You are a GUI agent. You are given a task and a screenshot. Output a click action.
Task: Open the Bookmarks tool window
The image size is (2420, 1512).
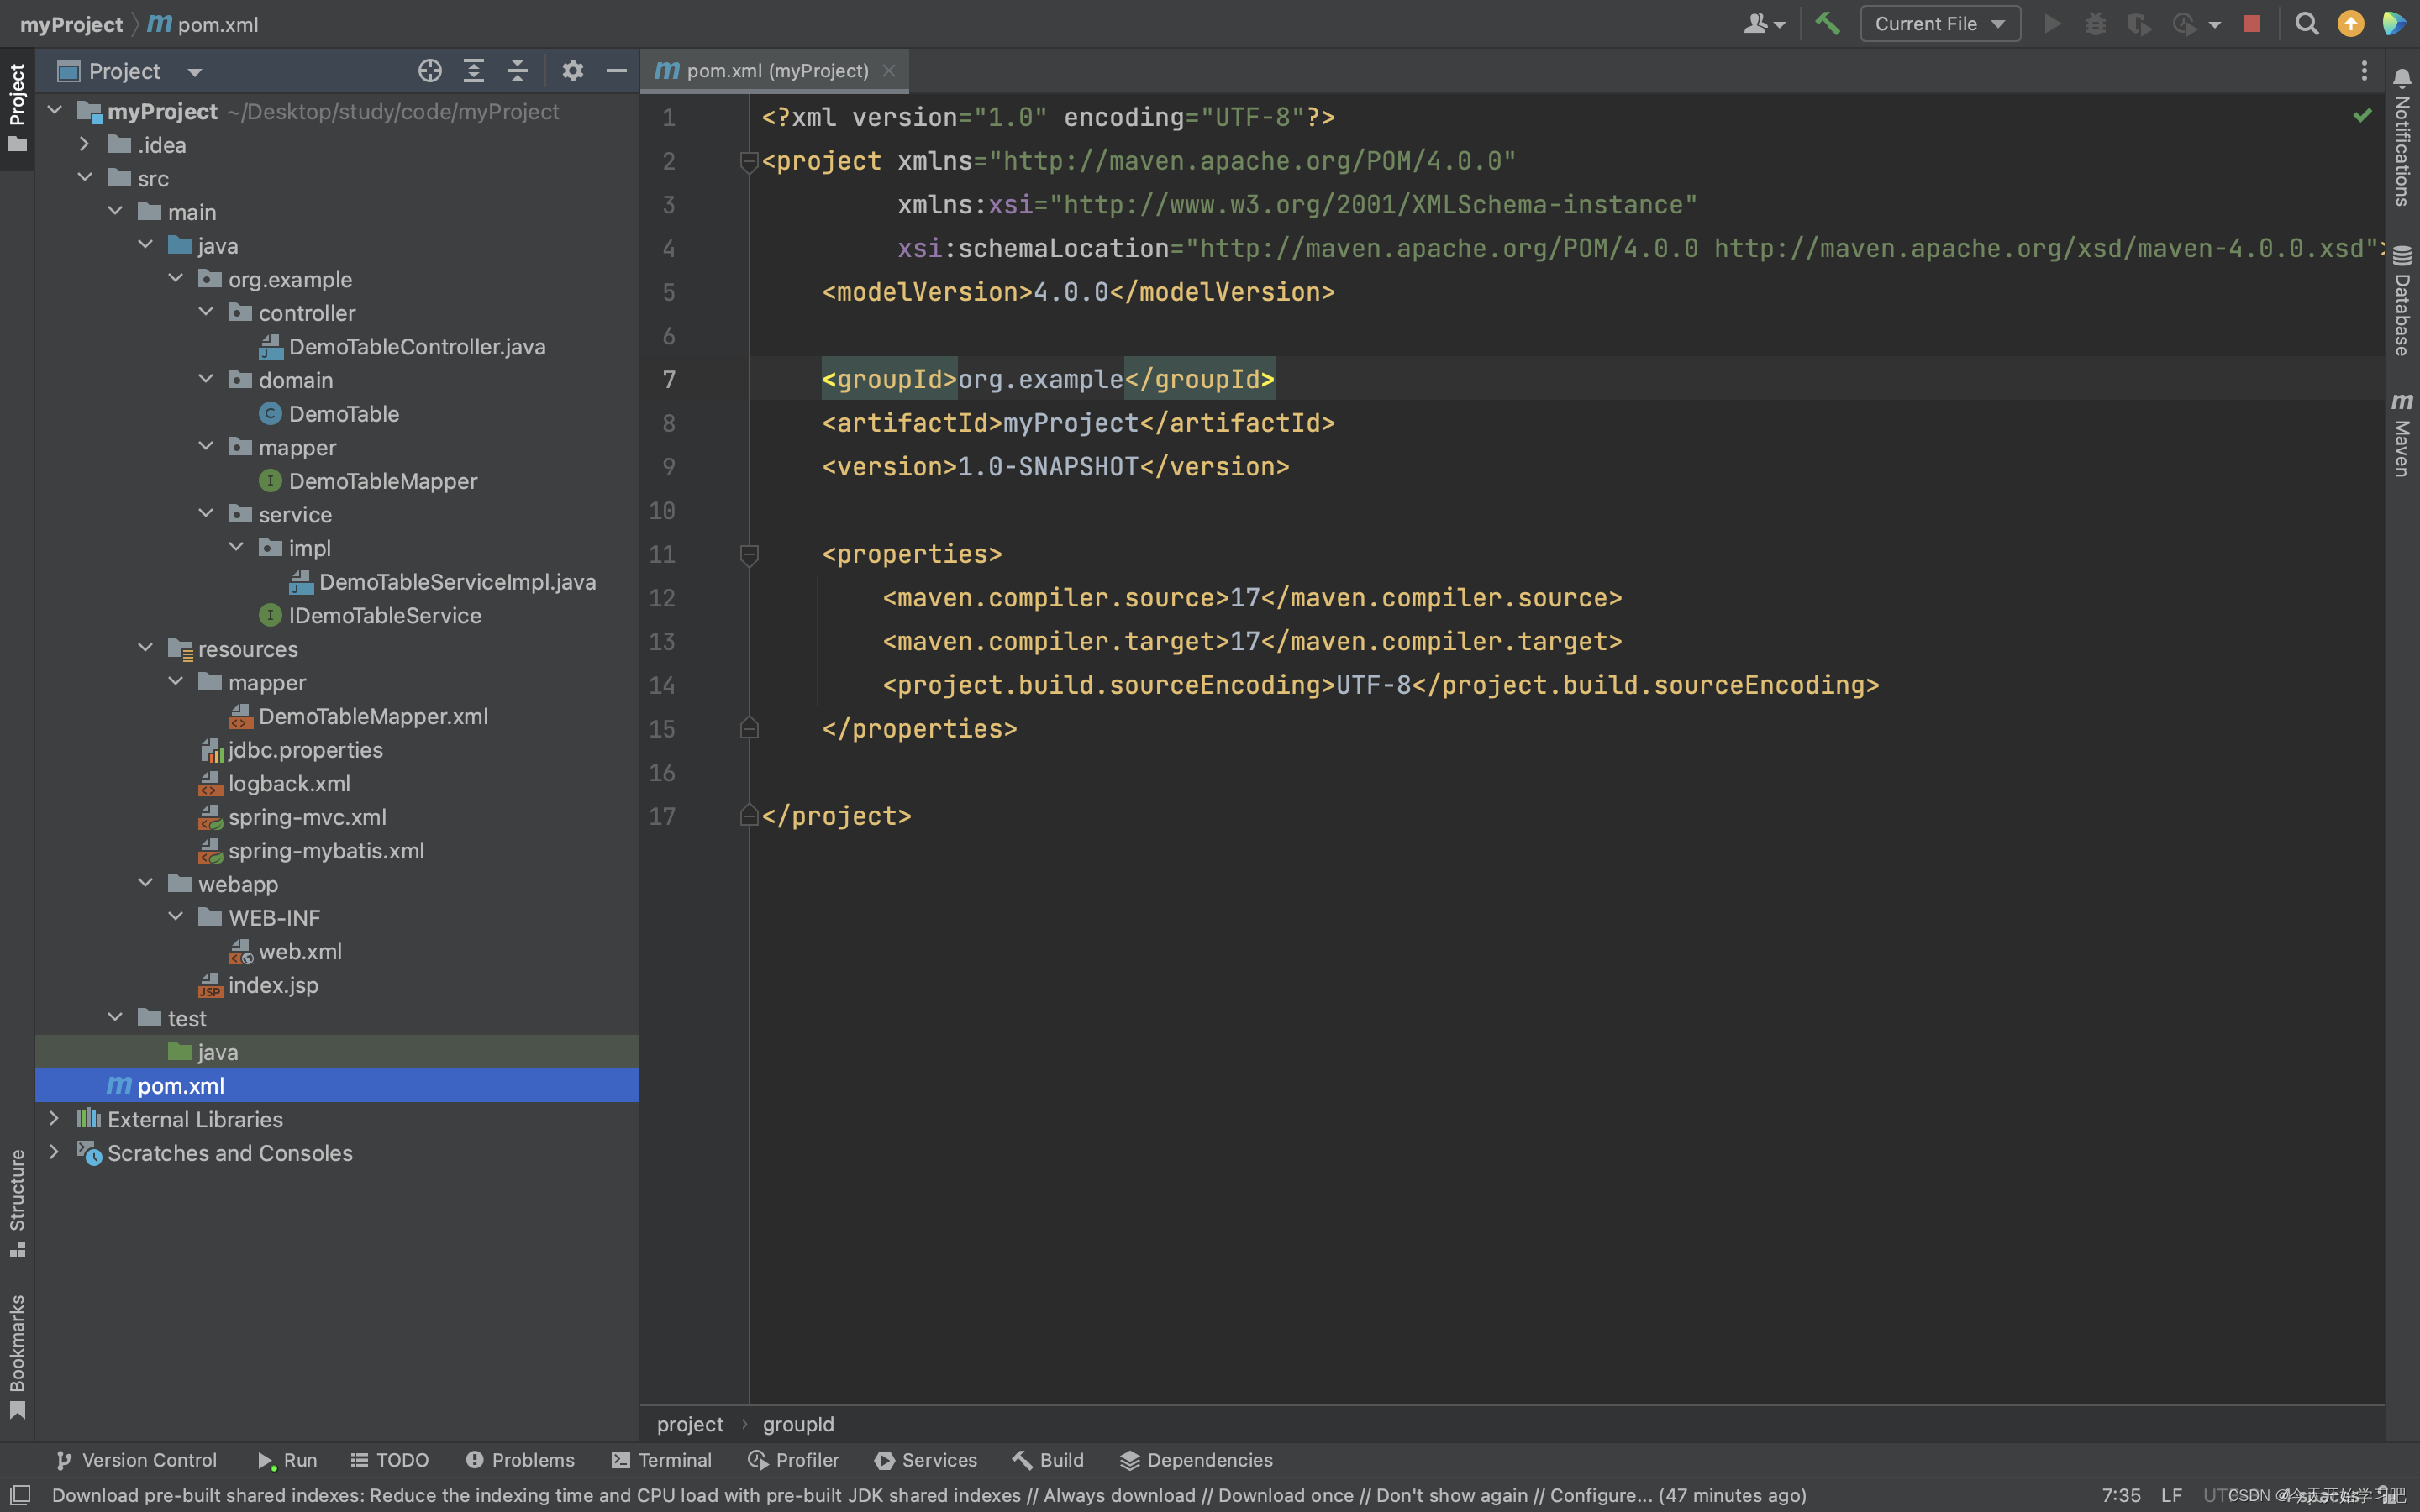(x=17, y=1356)
